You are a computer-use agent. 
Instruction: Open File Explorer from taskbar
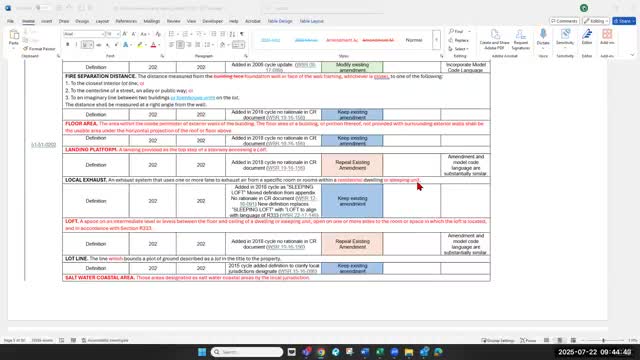[409, 352]
